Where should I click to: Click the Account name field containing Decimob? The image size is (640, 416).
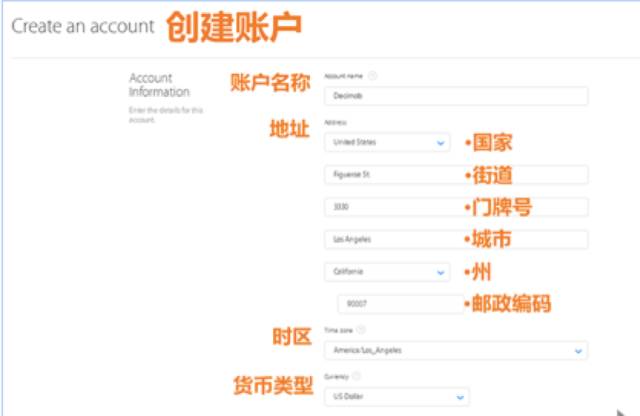tap(456, 97)
